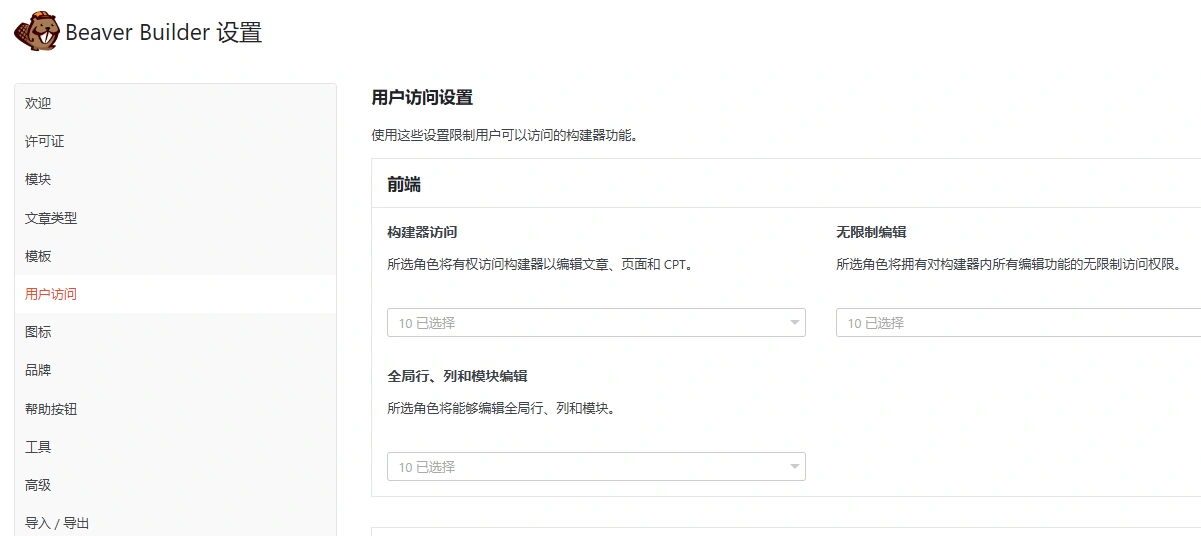Click the 用户访问设置 heading

(422, 98)
